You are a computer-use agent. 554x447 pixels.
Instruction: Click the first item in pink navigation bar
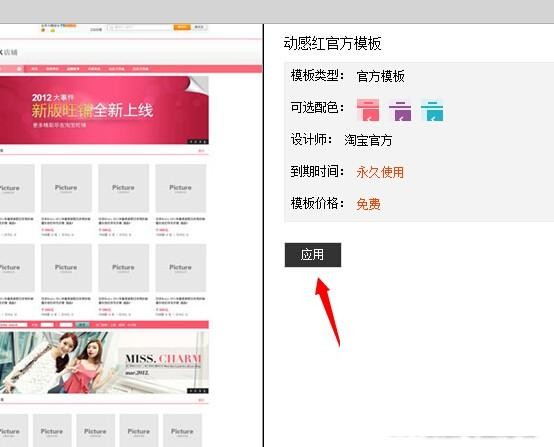[x=35, y=69]
